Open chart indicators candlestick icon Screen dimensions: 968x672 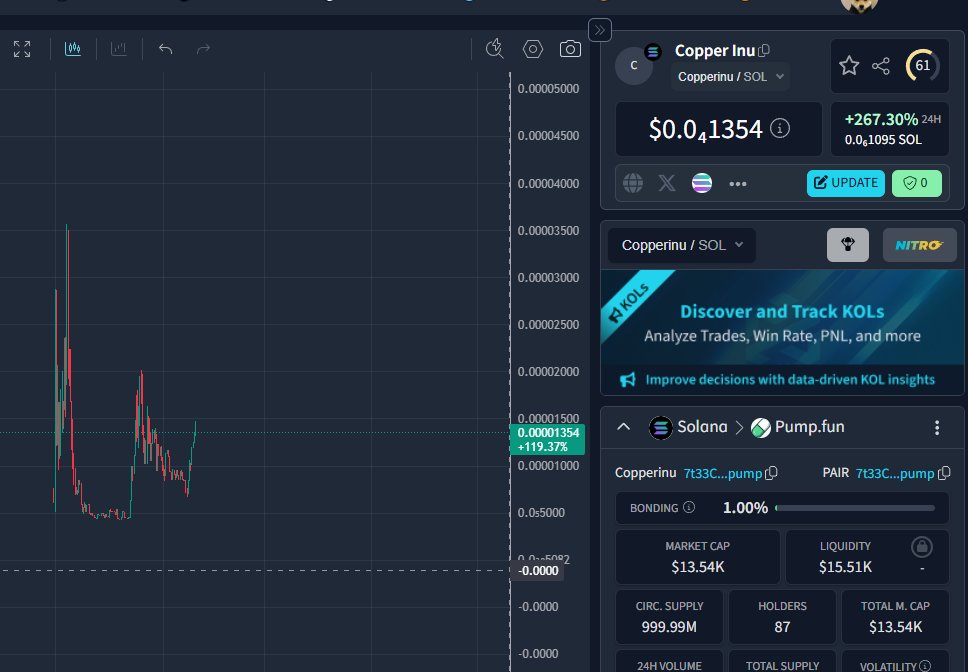click(x=73, y=49)
